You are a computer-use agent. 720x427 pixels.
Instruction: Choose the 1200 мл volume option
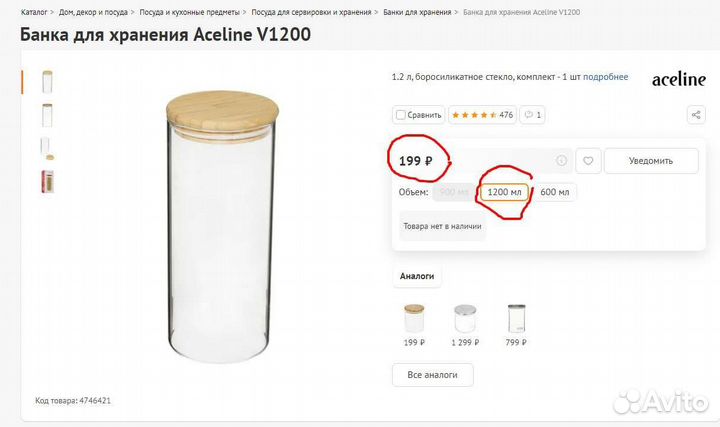pyautogui.click(x=503, y=192)
